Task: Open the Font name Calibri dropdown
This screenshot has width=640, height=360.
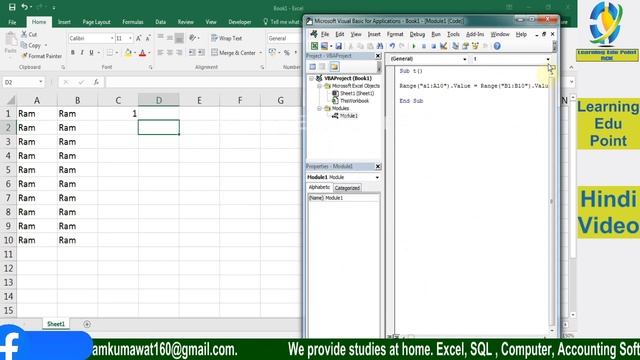Action: (112, 38)
